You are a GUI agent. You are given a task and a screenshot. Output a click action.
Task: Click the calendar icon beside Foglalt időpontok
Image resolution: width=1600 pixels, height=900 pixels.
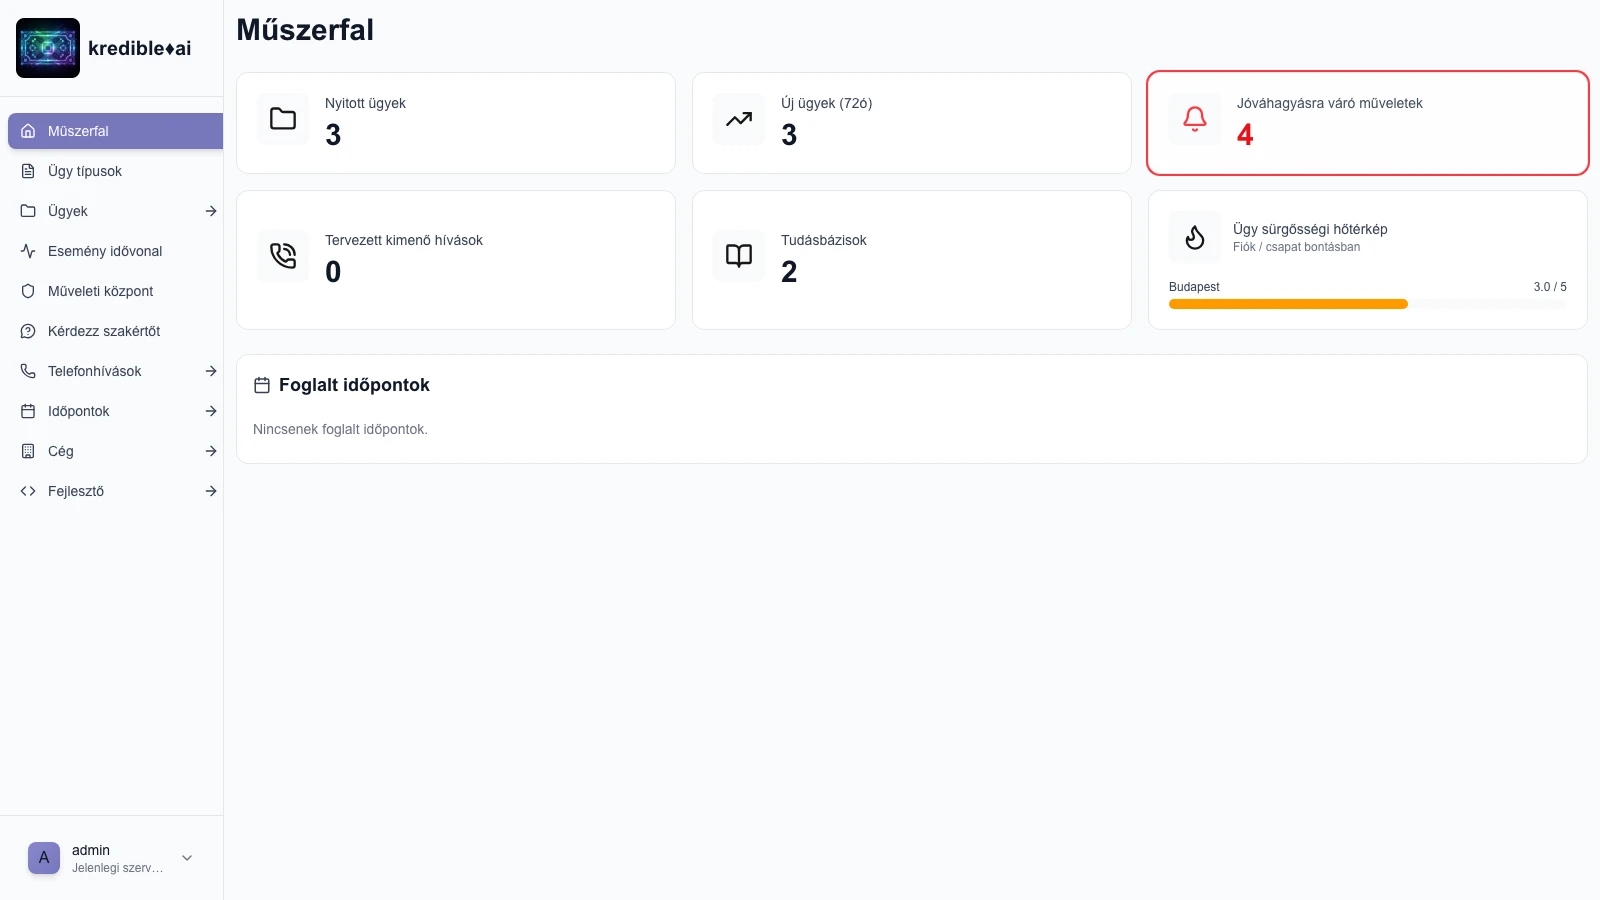tap(262, 385)
